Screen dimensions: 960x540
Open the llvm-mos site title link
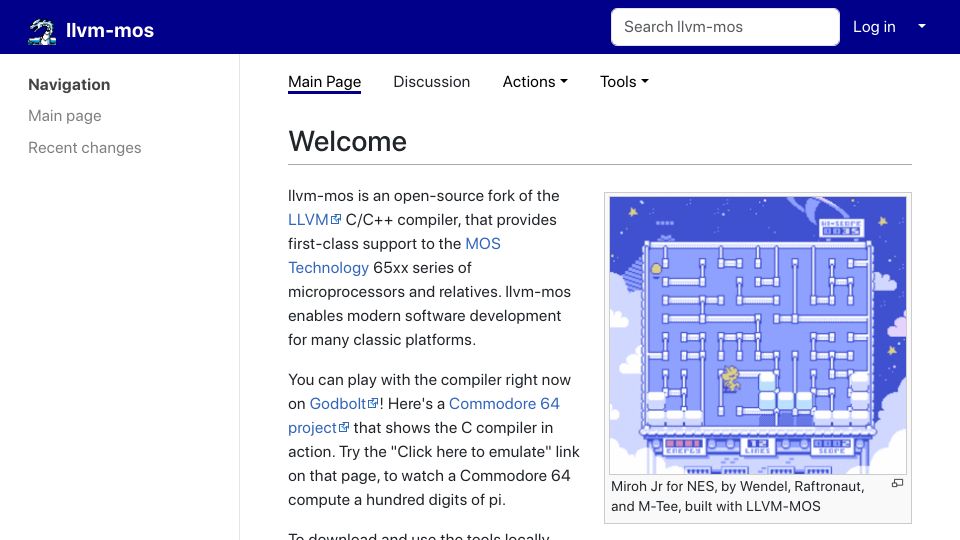click(110, 31)
